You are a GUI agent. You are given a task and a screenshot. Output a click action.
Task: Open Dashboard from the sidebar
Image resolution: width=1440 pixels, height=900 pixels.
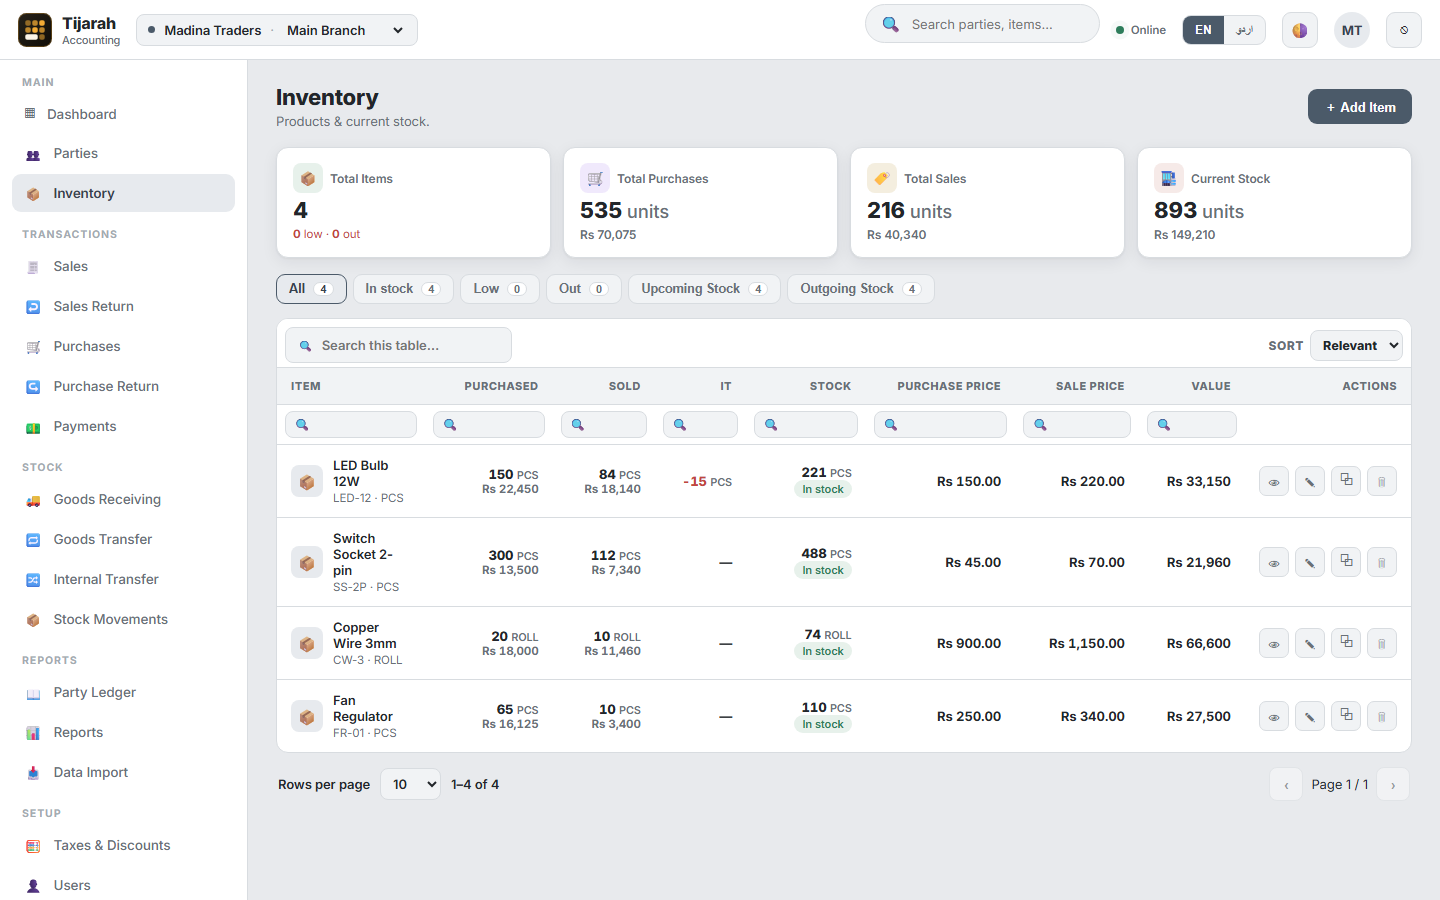[x=123, y=114]
